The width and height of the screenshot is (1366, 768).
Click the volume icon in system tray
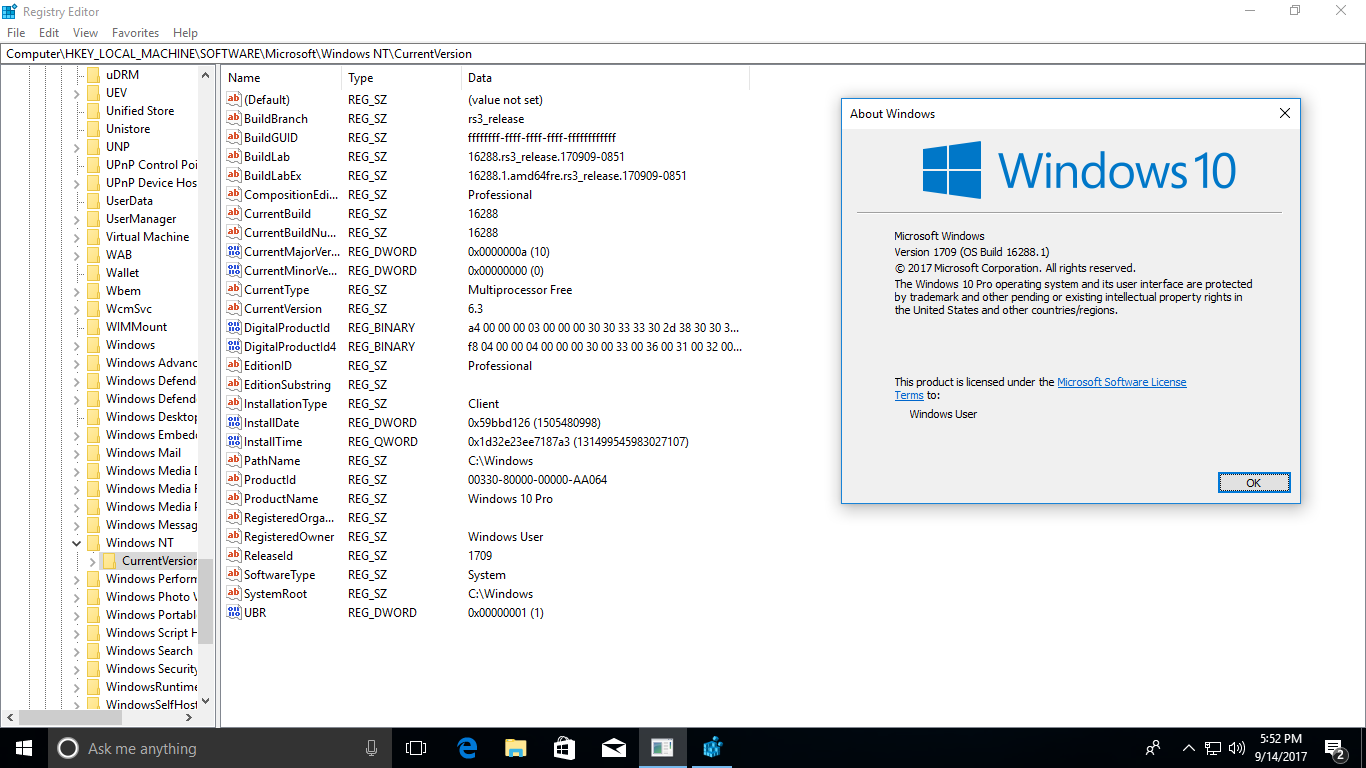(x=1236, y=748)
